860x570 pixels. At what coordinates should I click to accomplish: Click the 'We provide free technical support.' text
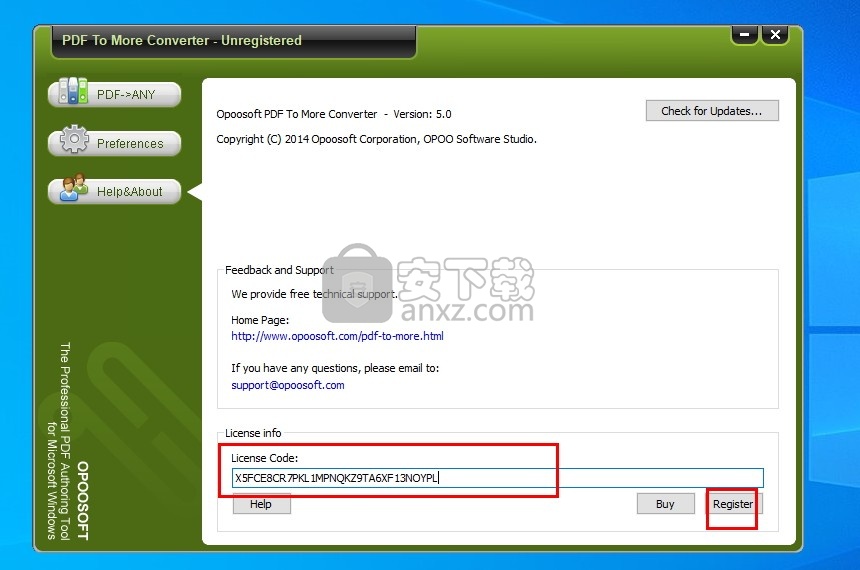click(314, 294)
